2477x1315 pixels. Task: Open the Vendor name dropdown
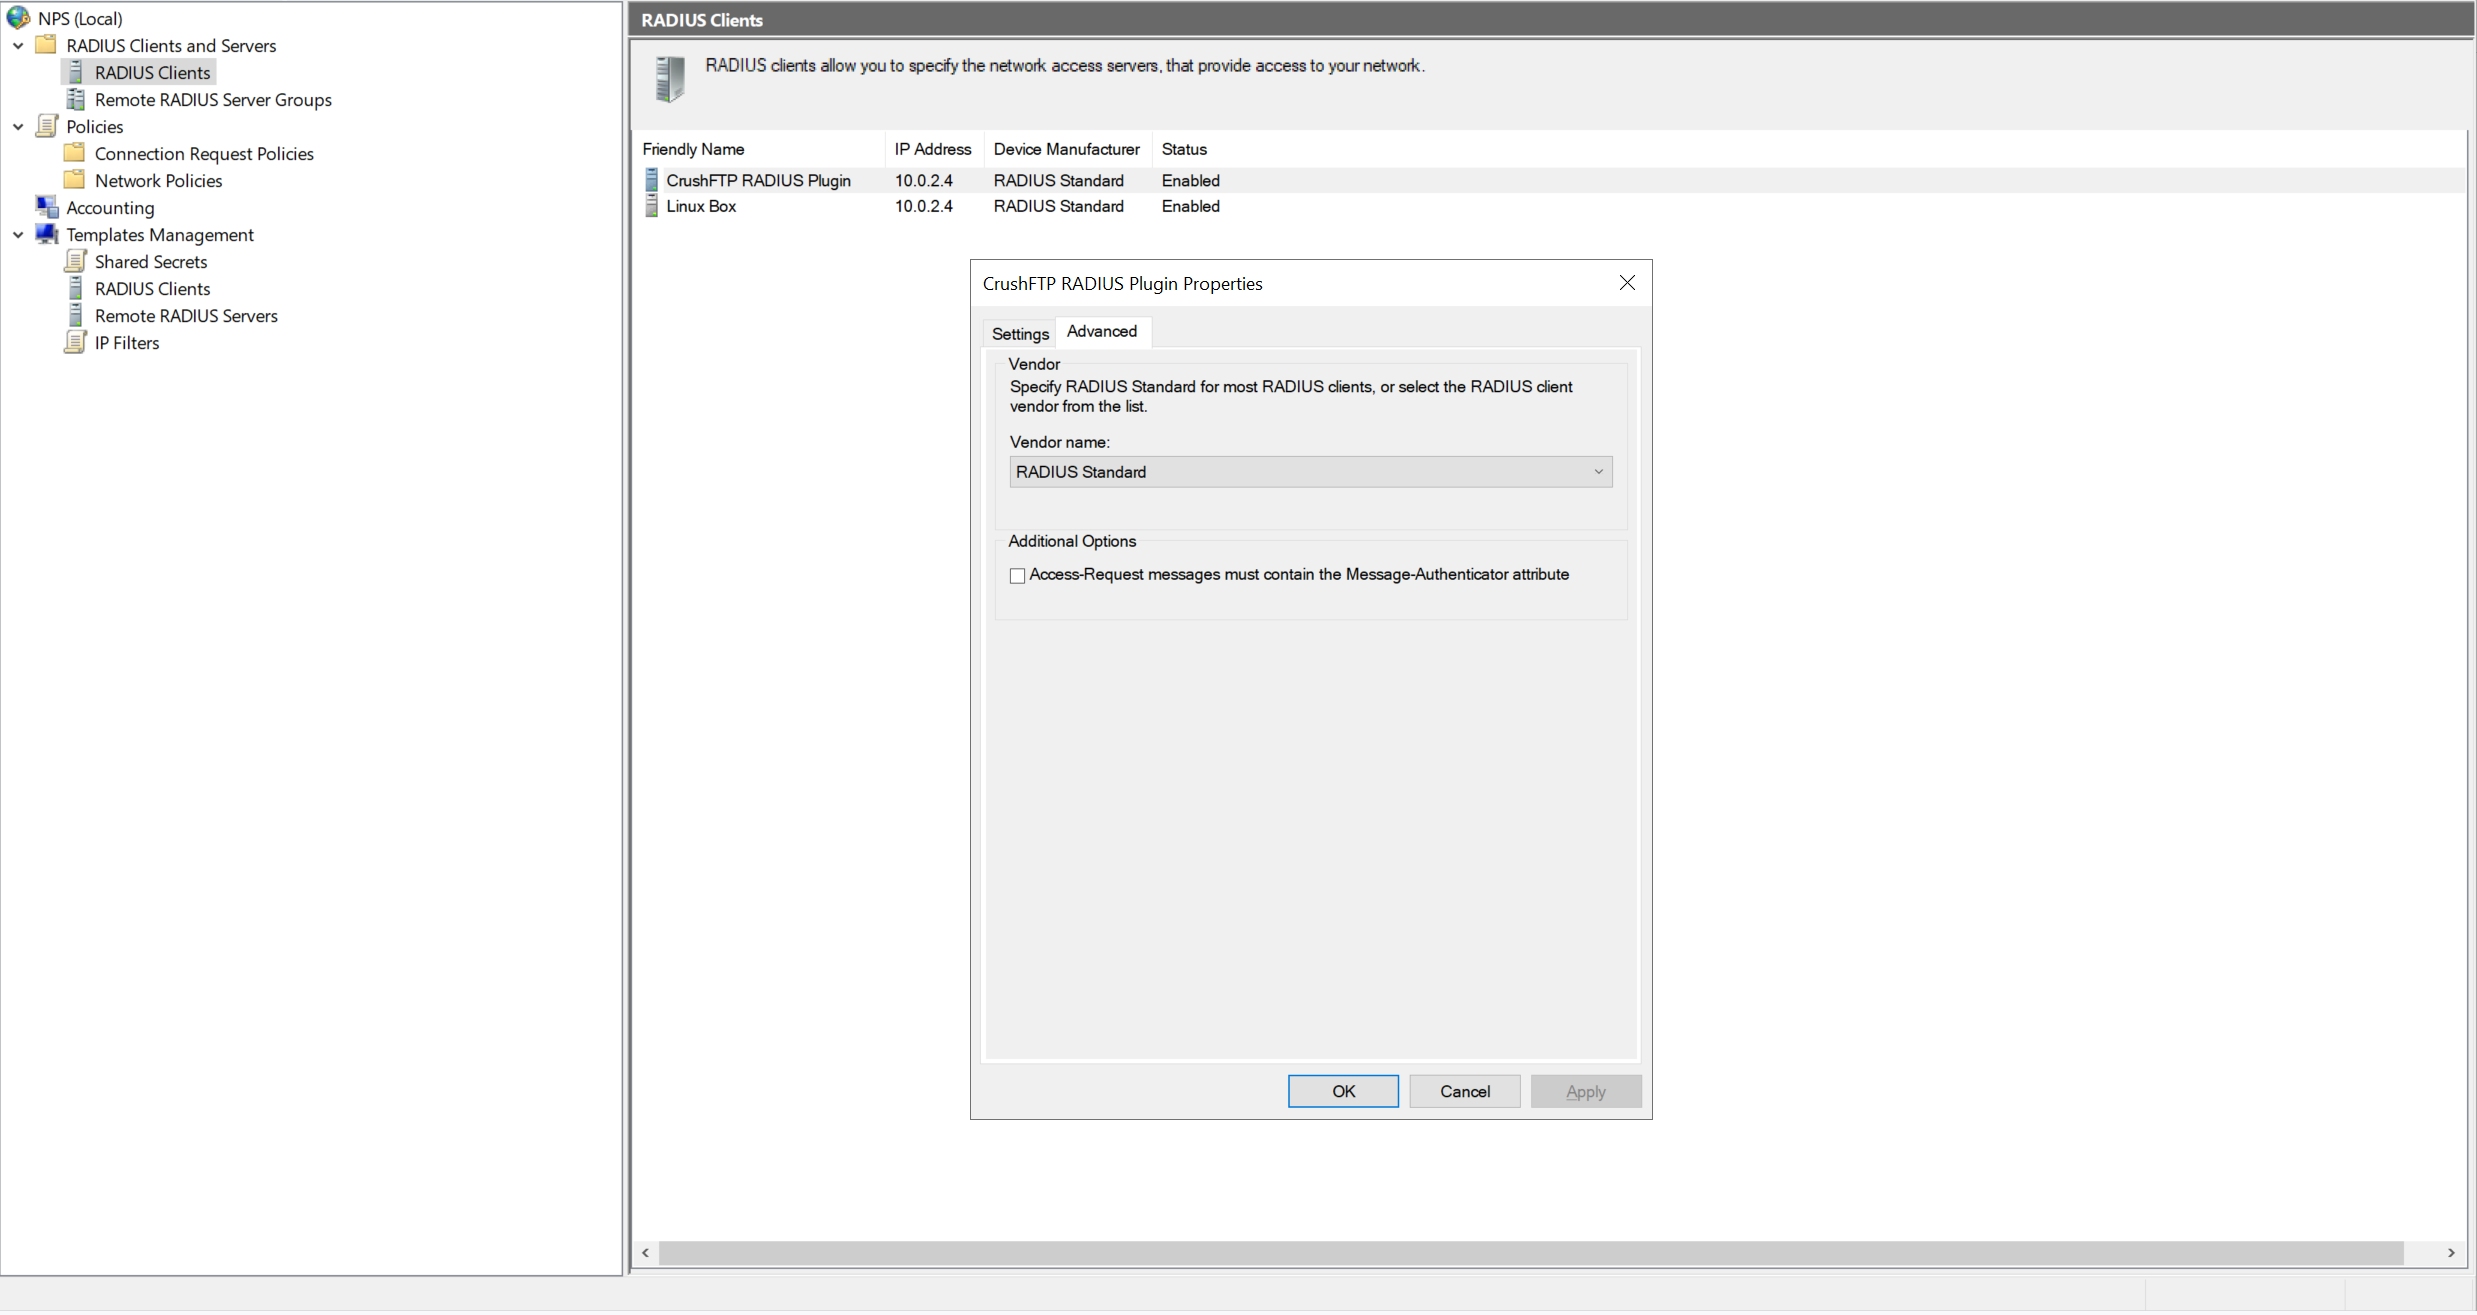pos(1310,472)
